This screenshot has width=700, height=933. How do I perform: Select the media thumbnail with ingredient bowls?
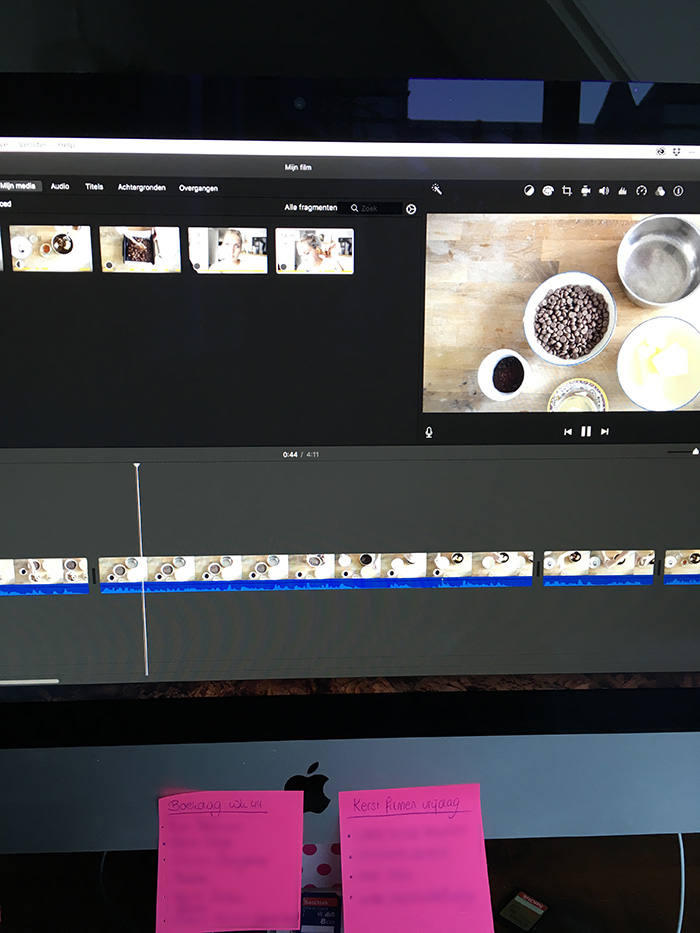[51, 248]
